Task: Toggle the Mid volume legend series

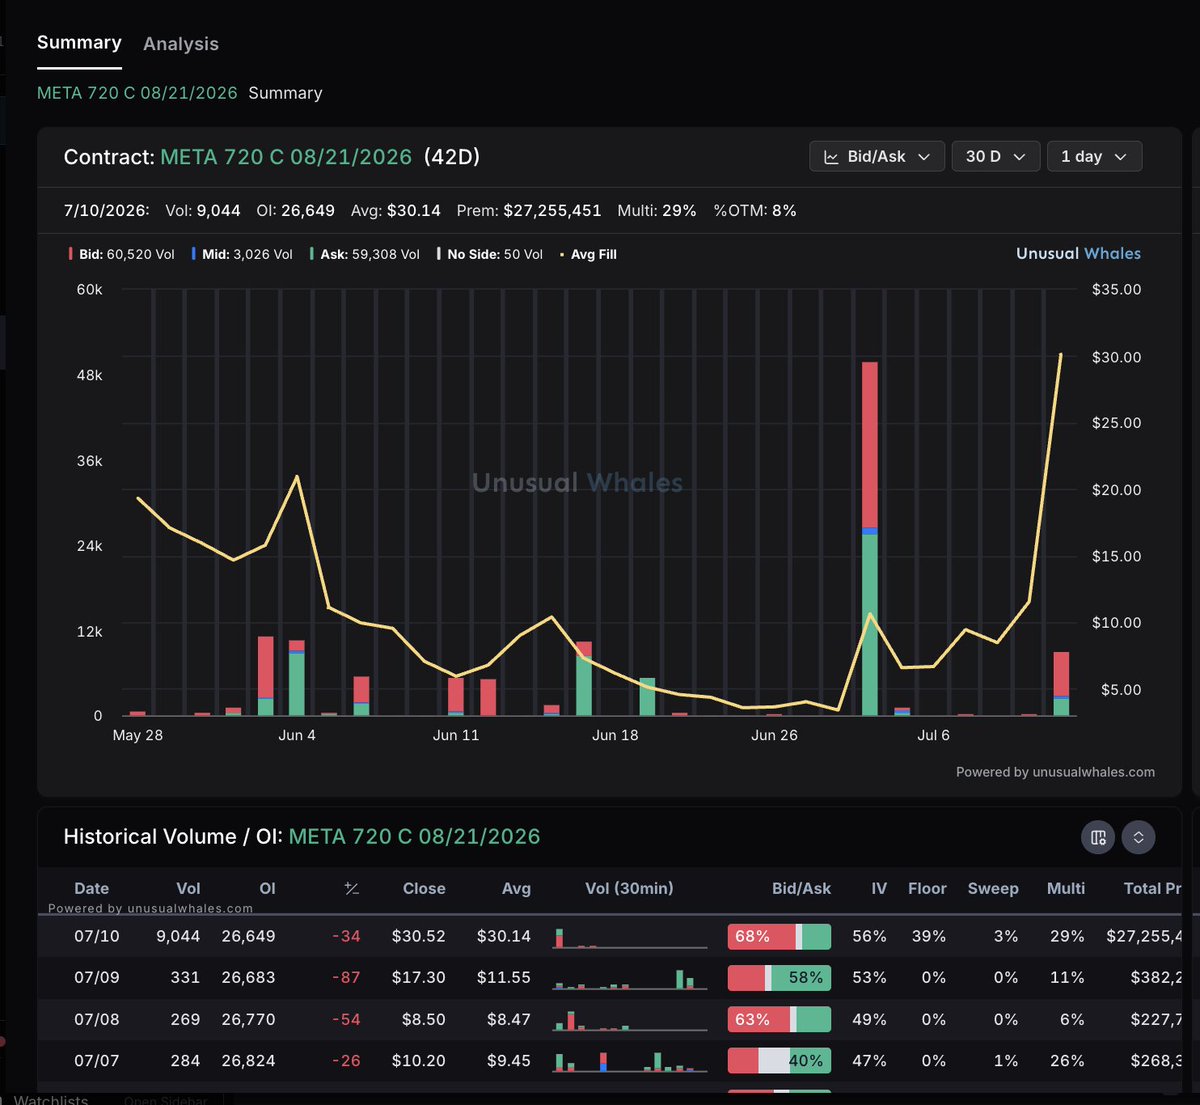Action: (242, 254)
